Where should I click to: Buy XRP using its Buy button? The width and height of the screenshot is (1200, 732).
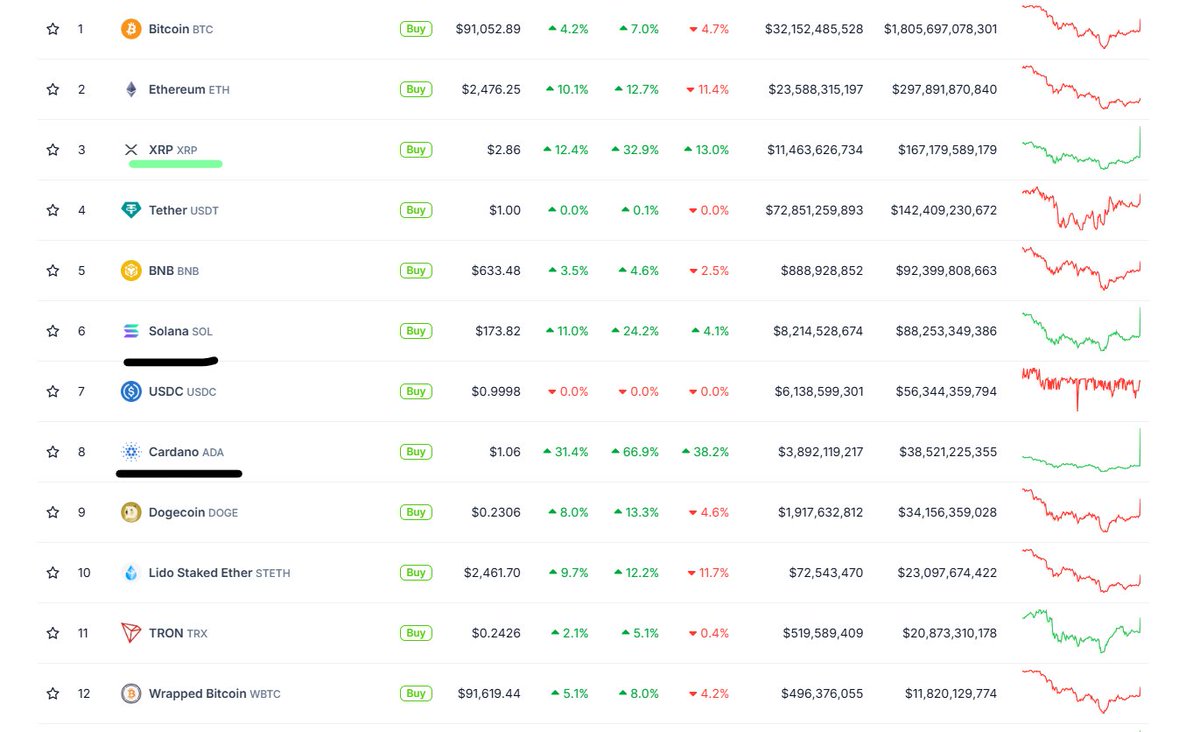coord(416,150)
